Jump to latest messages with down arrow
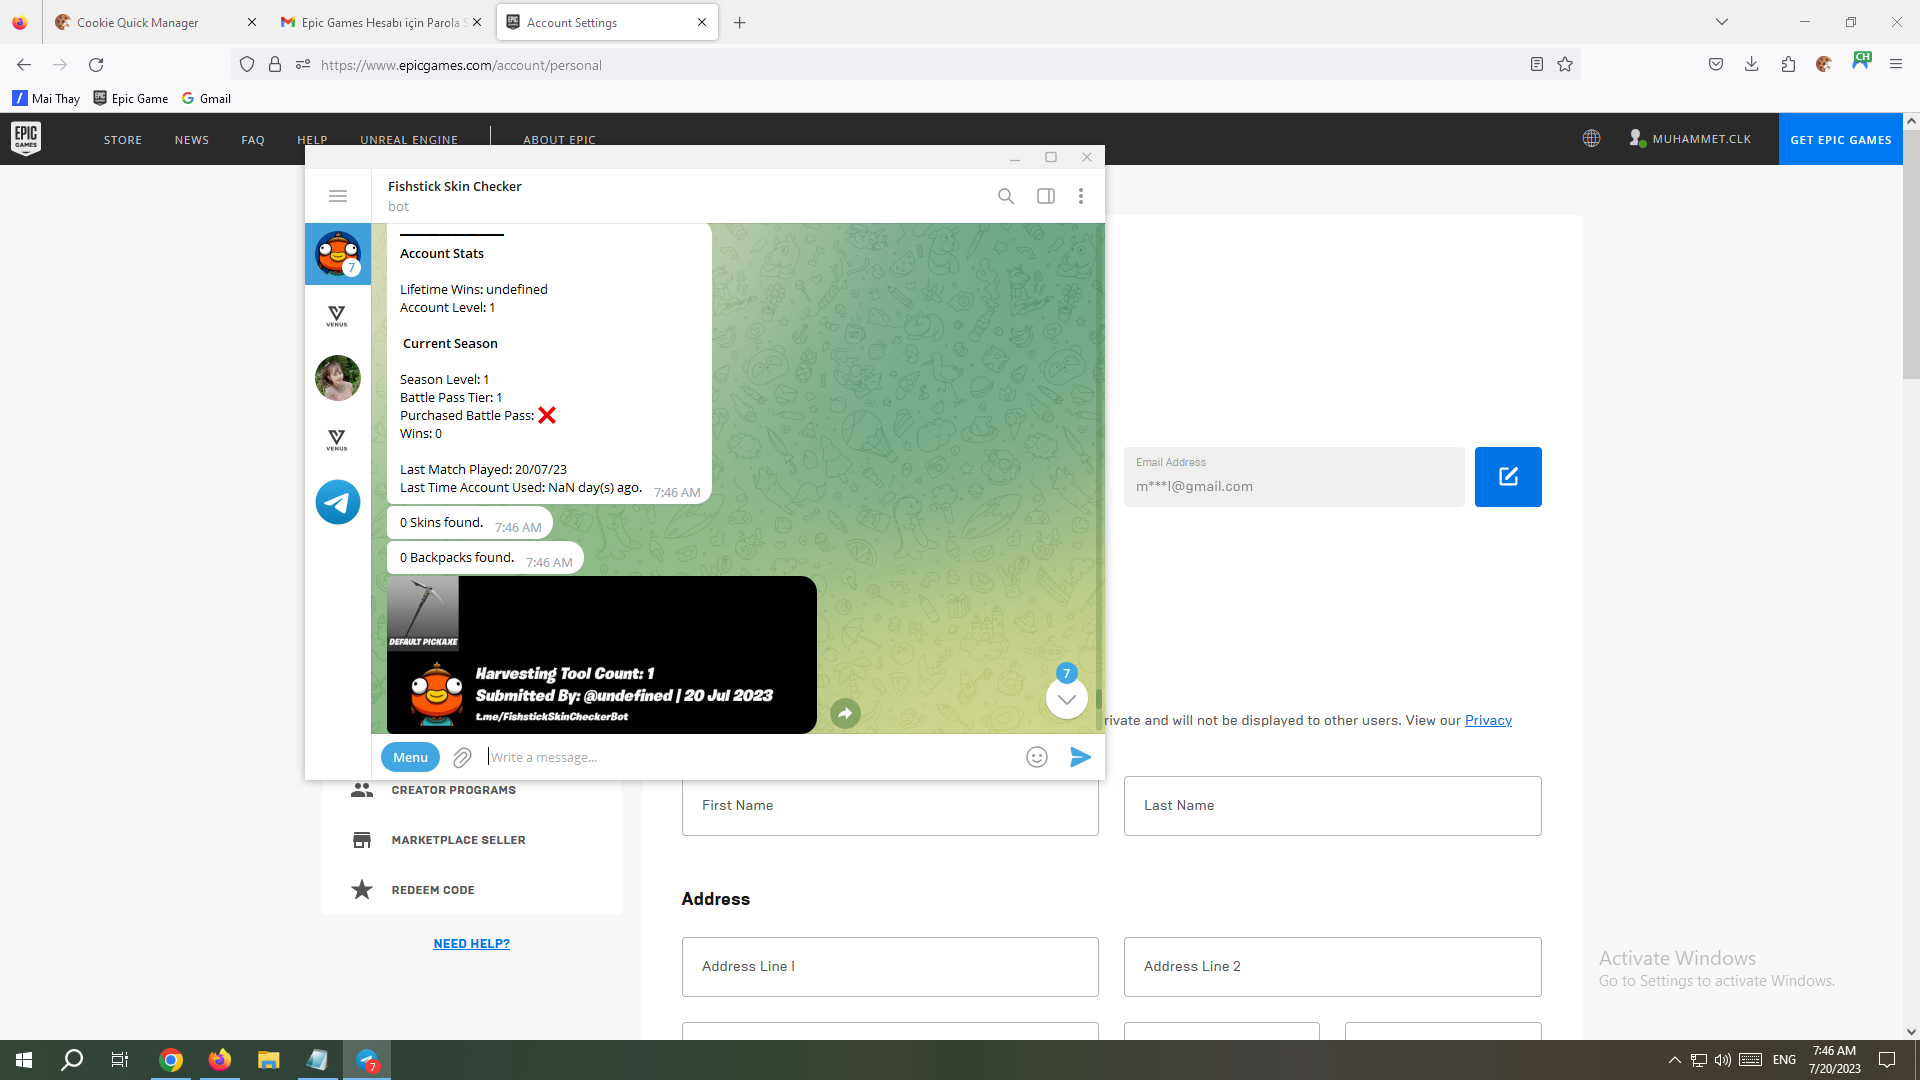Image resolution: width=1920 pixels, height=1080 pixels. 1067,699
